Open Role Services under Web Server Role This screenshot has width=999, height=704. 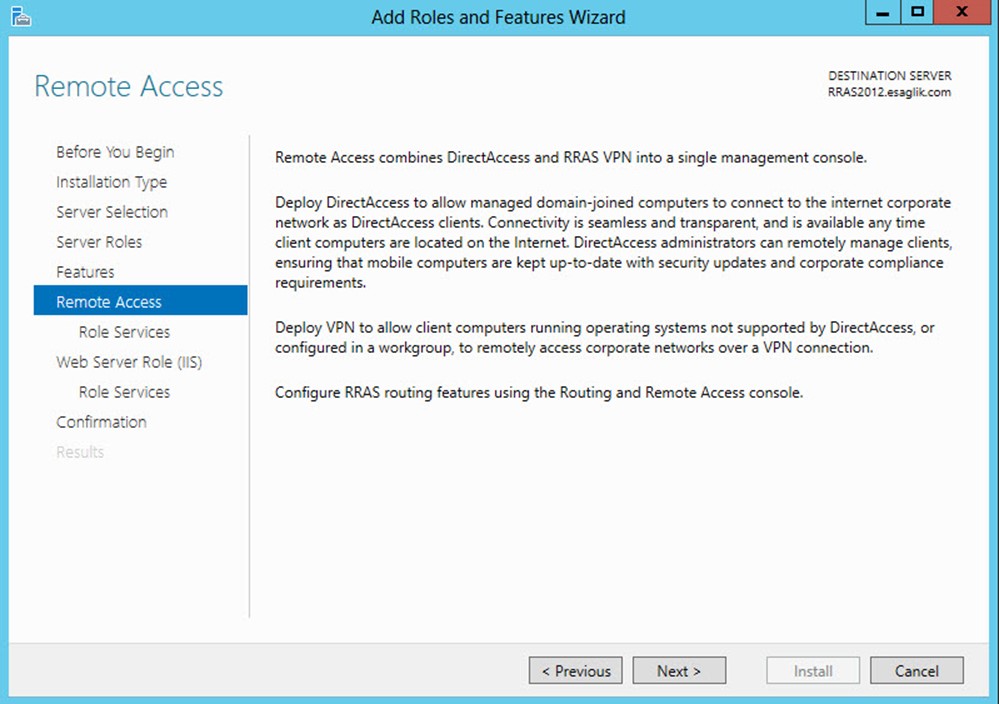[124, 392]
